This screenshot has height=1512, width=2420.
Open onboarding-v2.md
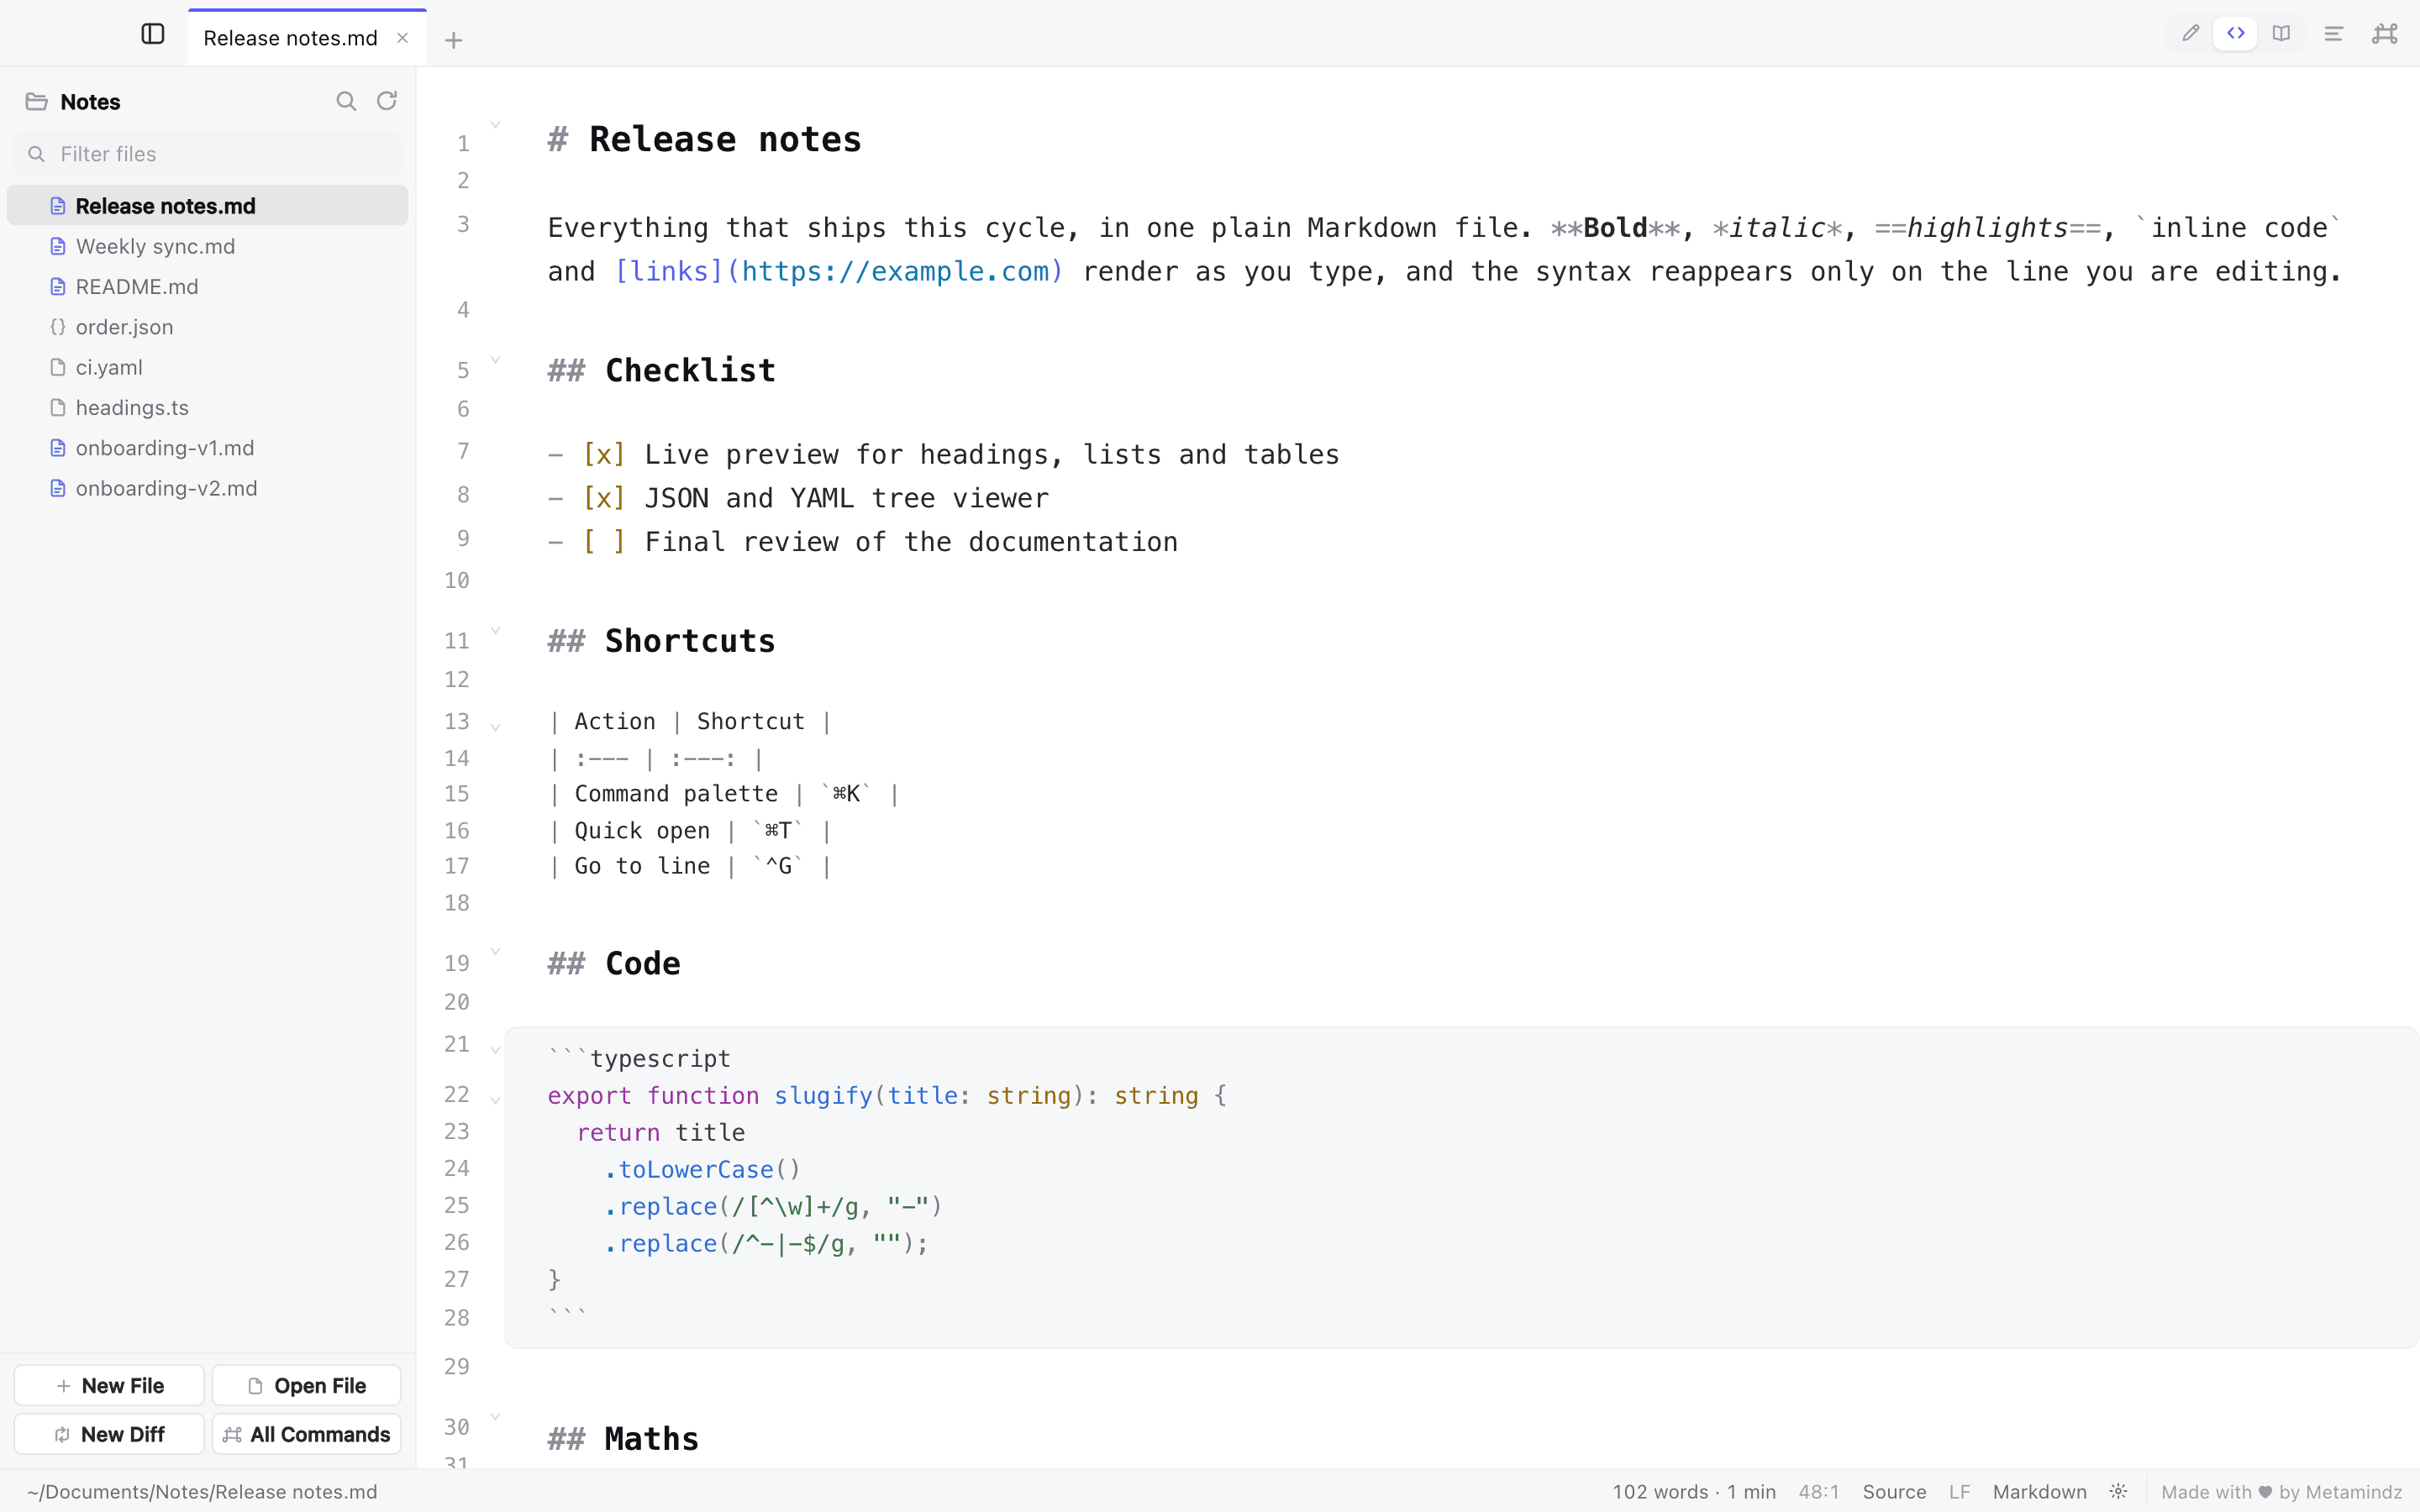point(207,488)
